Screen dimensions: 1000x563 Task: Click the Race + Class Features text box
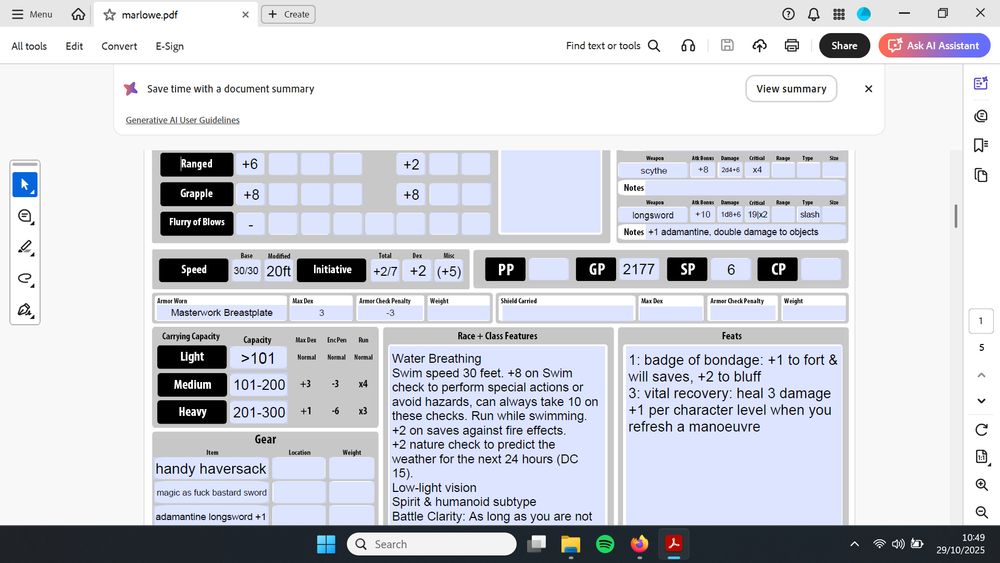click(498, 435)
